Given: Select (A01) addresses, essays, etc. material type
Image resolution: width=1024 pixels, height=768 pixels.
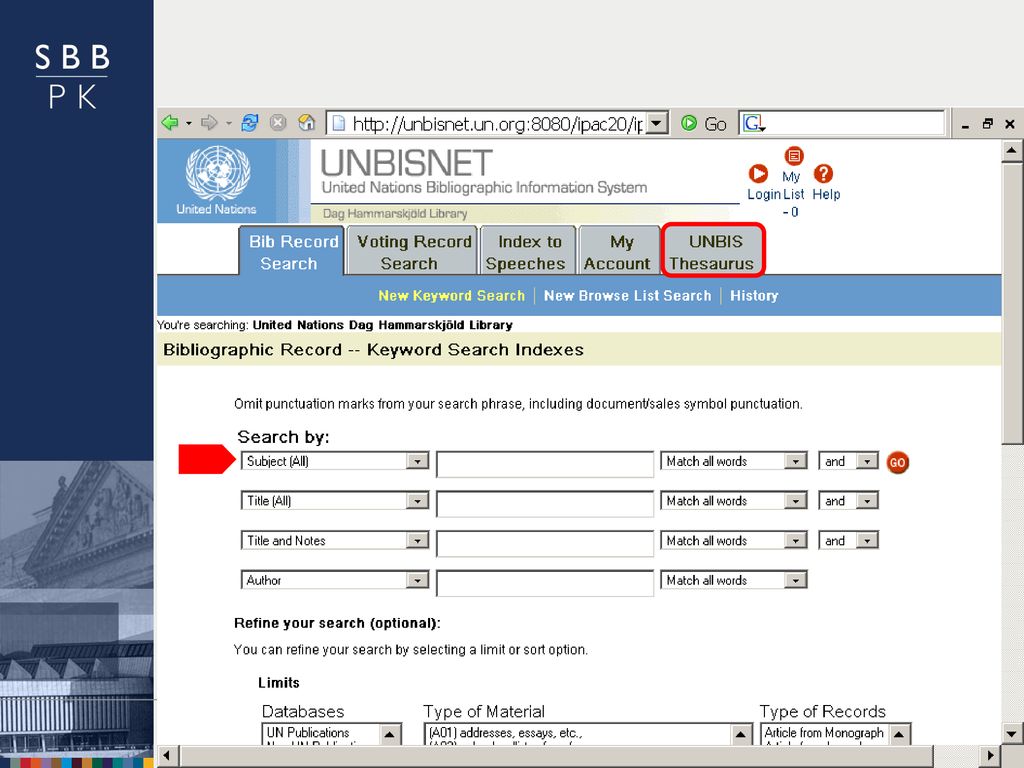Looking at the screenshot, I should point(505,733).
